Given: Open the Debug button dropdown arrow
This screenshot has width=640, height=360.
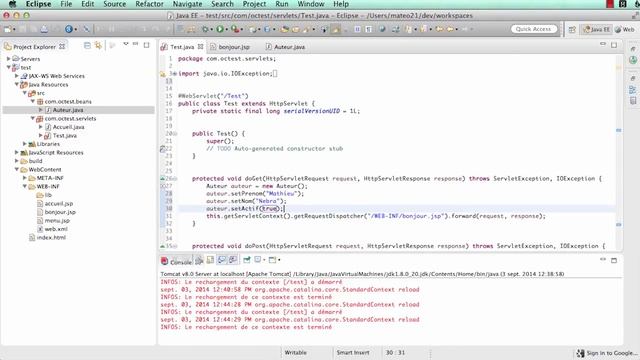Looking at the screenshot, I should [211, 29].
